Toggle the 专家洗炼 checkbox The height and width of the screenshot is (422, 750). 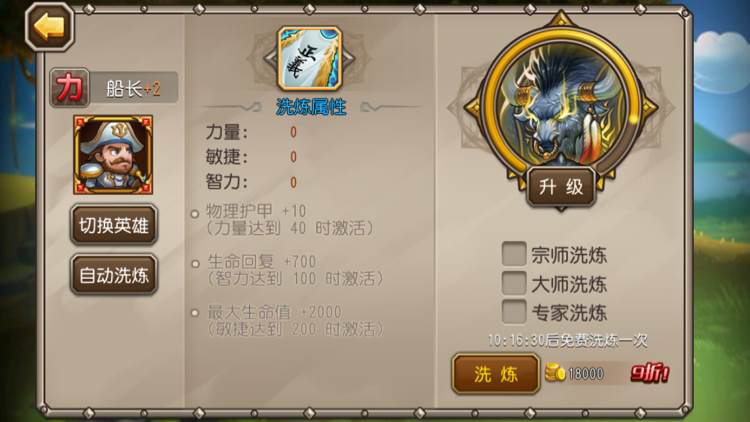(514, 311)
